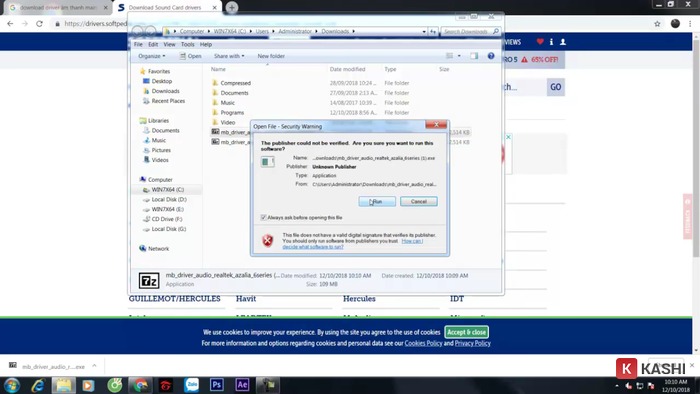This screenshot has width=700, height=394.
Task: Open the address bar history dropdown arrow
Action: click(x=424, y=31)
